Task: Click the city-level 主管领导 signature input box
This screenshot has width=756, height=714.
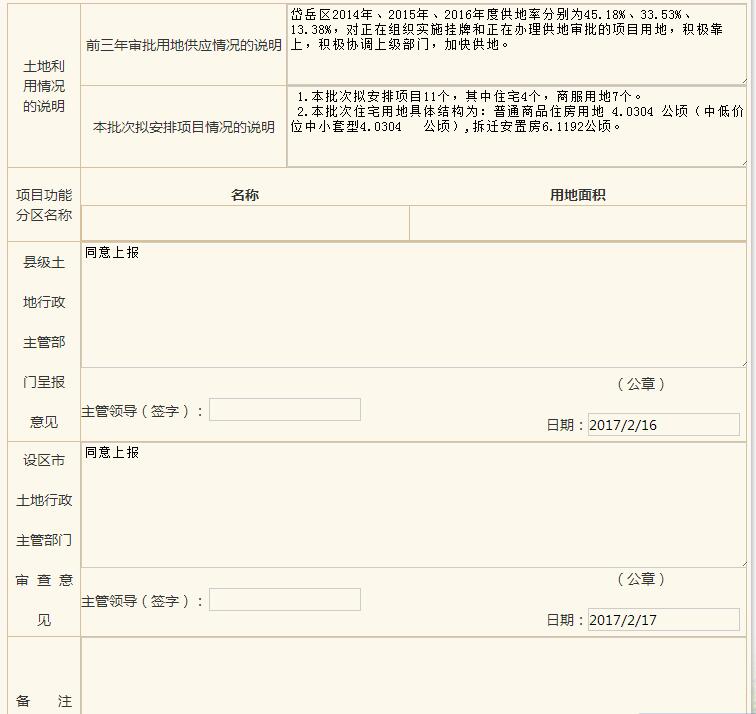Action: 285,600
